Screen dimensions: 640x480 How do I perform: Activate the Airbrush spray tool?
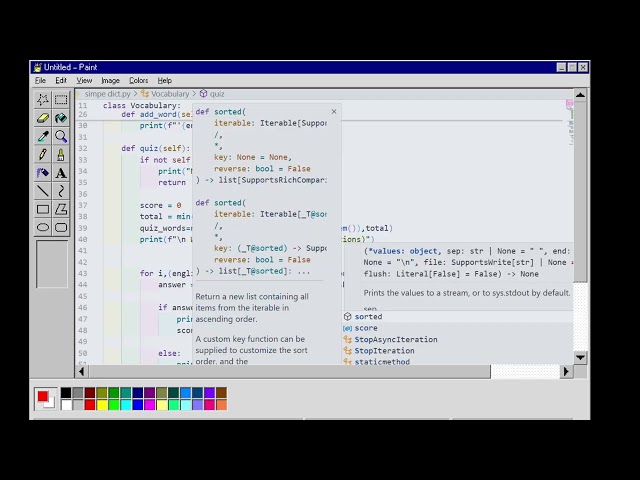[x=43, y=173]
